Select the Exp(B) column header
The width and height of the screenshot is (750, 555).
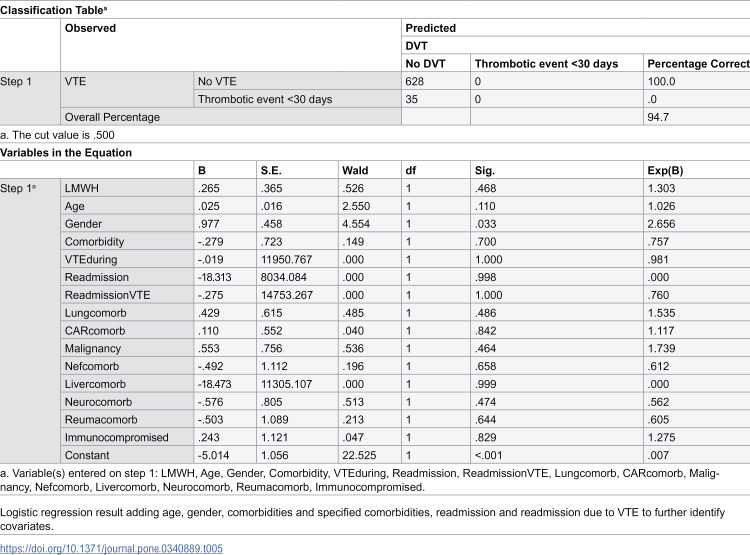click(x=665, y=170)
